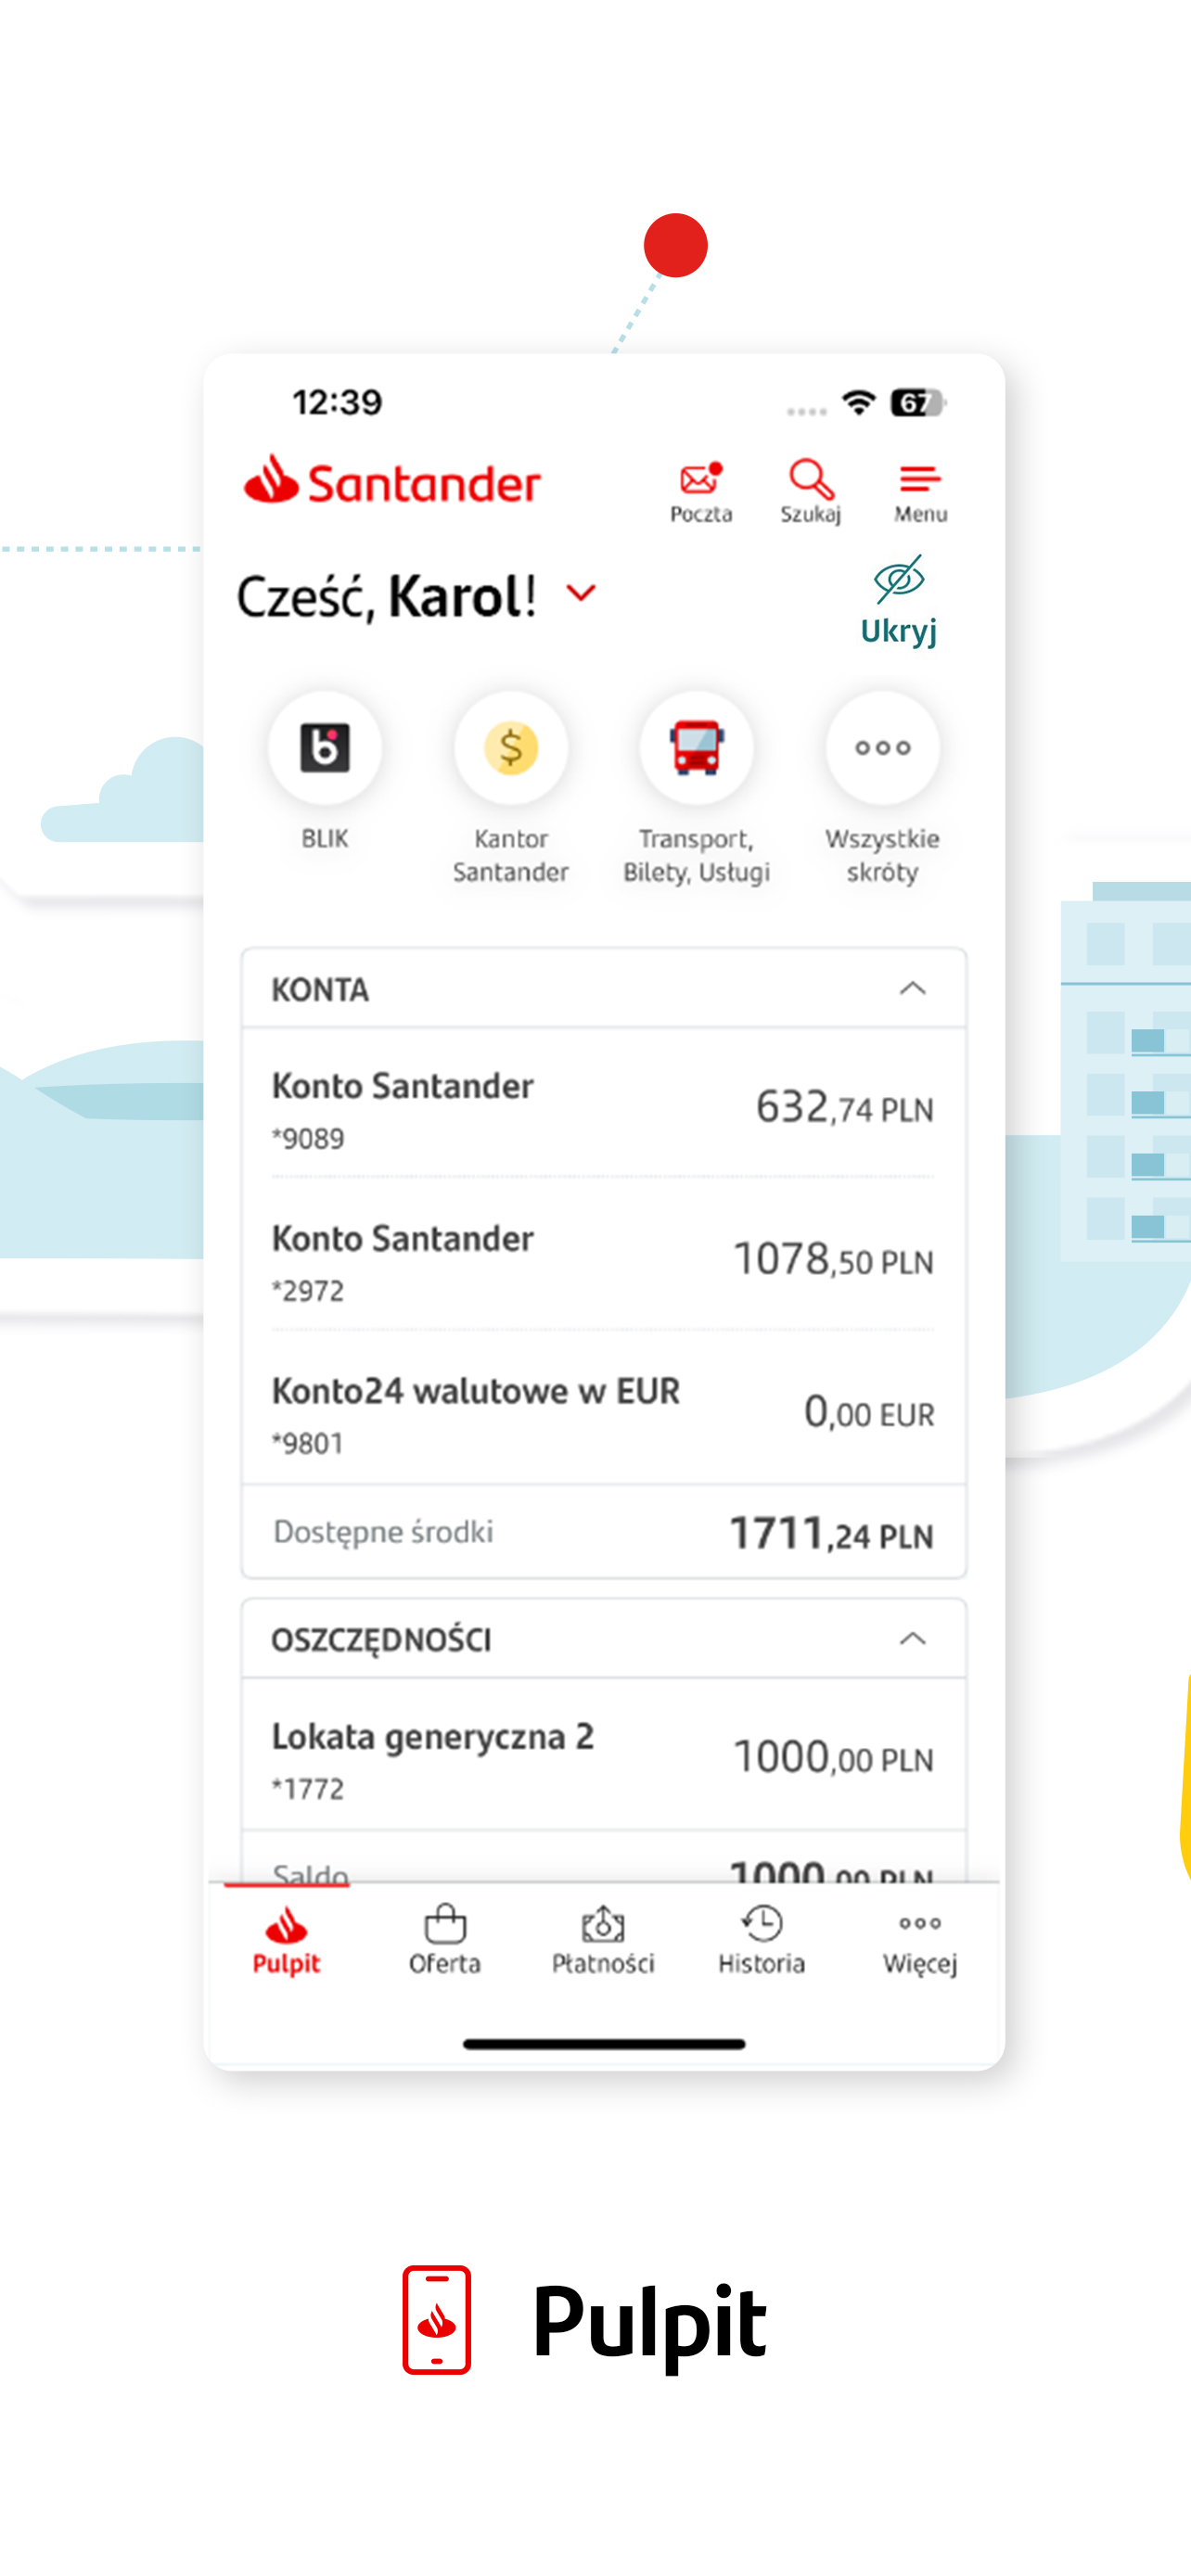Open the Kantor Santander shortcut

(511, 788)
